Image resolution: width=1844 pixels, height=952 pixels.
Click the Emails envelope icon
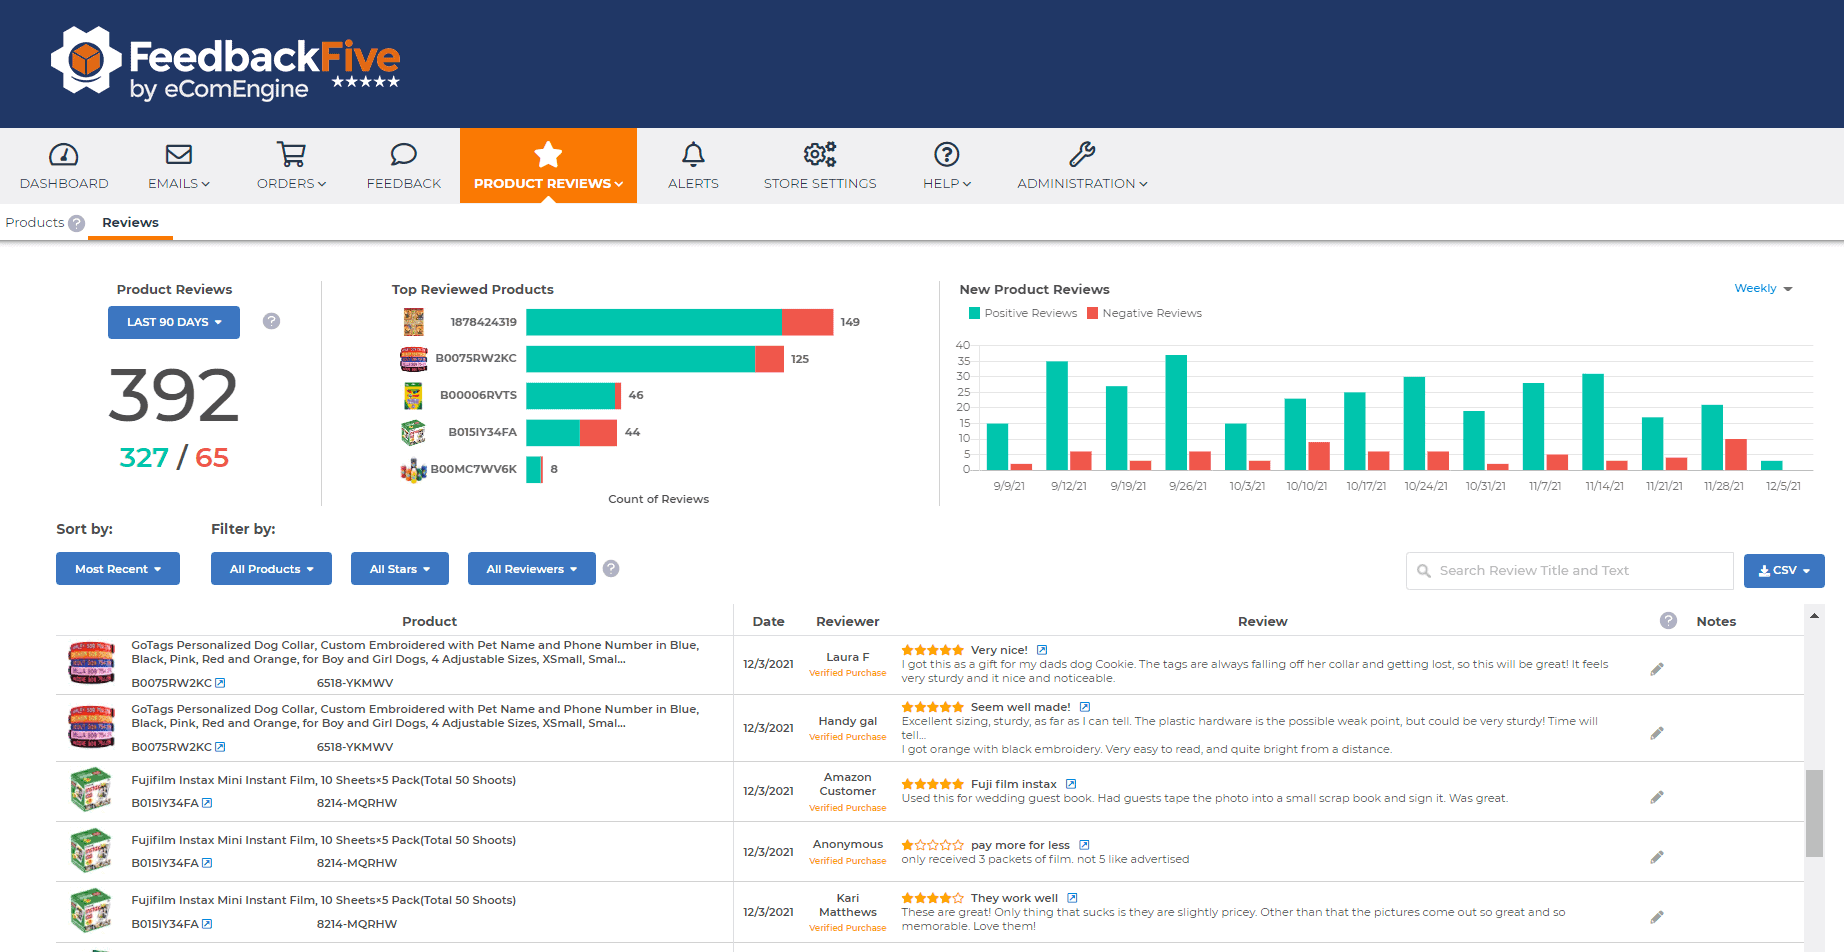179,154
